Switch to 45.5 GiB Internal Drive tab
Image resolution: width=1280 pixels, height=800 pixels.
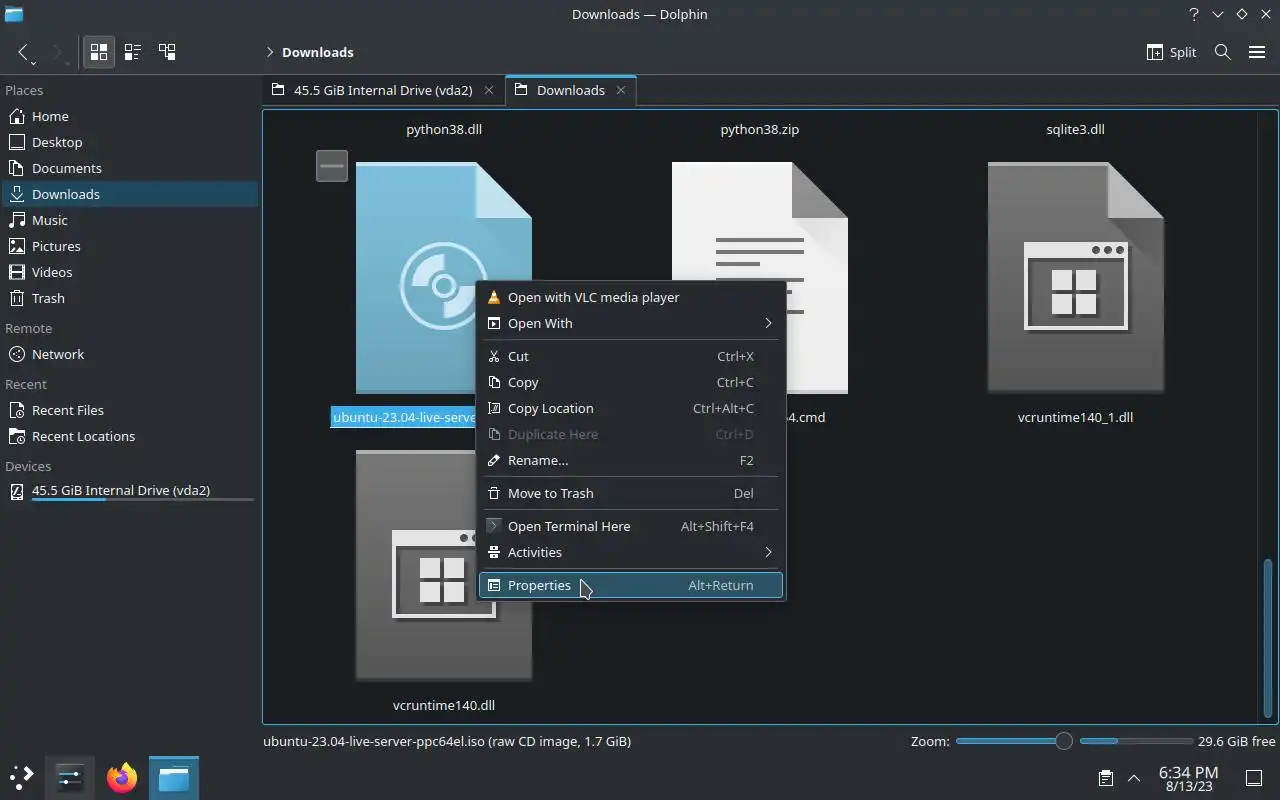pos(383,90)
